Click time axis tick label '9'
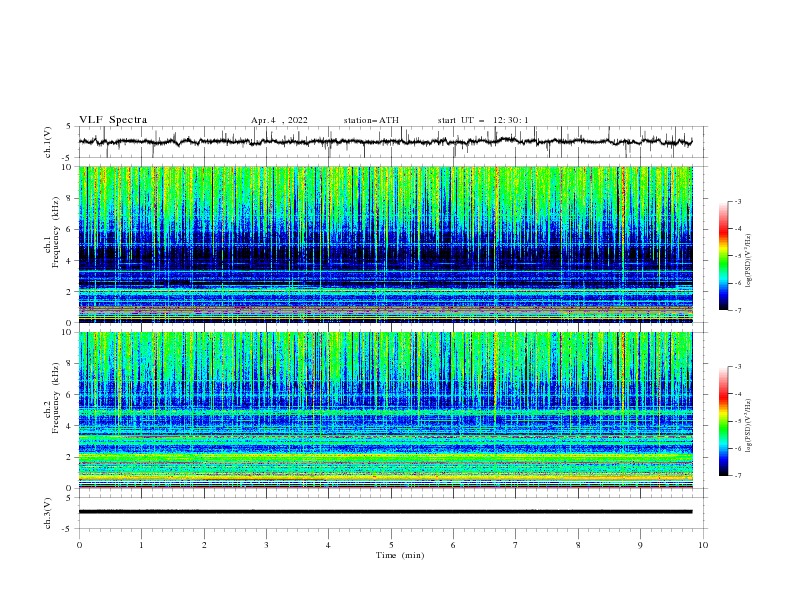792x612 pixels. (x=640, y=545)
